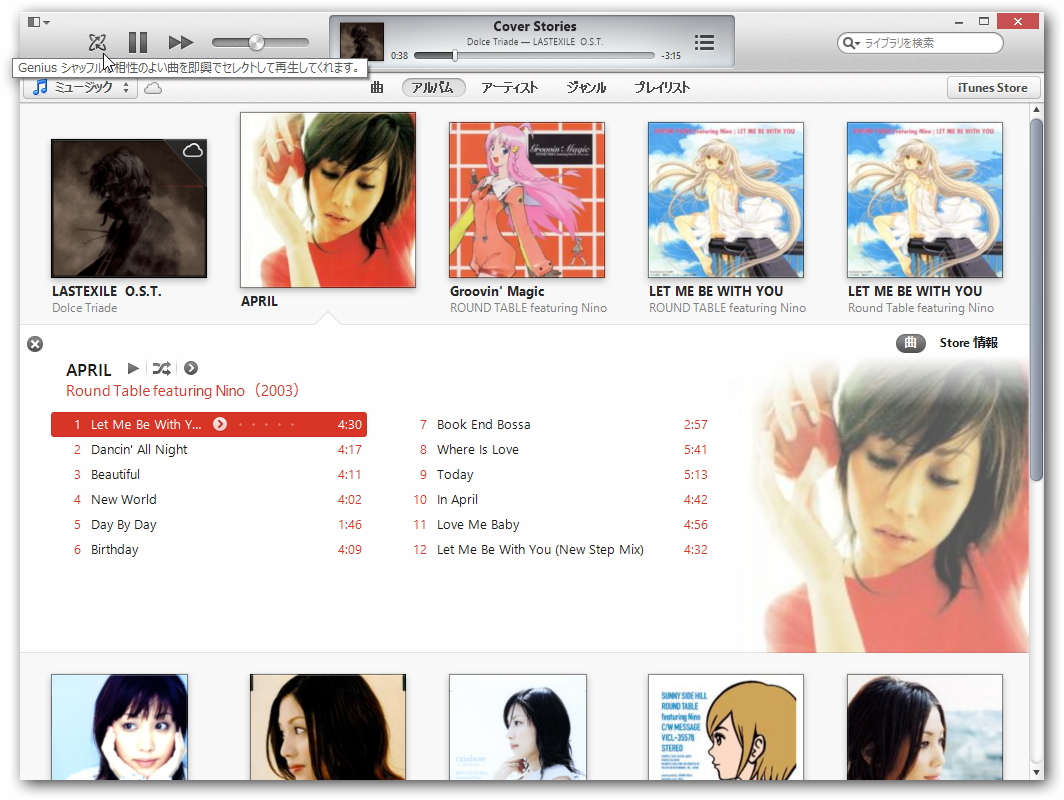1064x800 pixels.
Task: Select the expanded APRIL album cover
Action: click(x=328, y=200)
